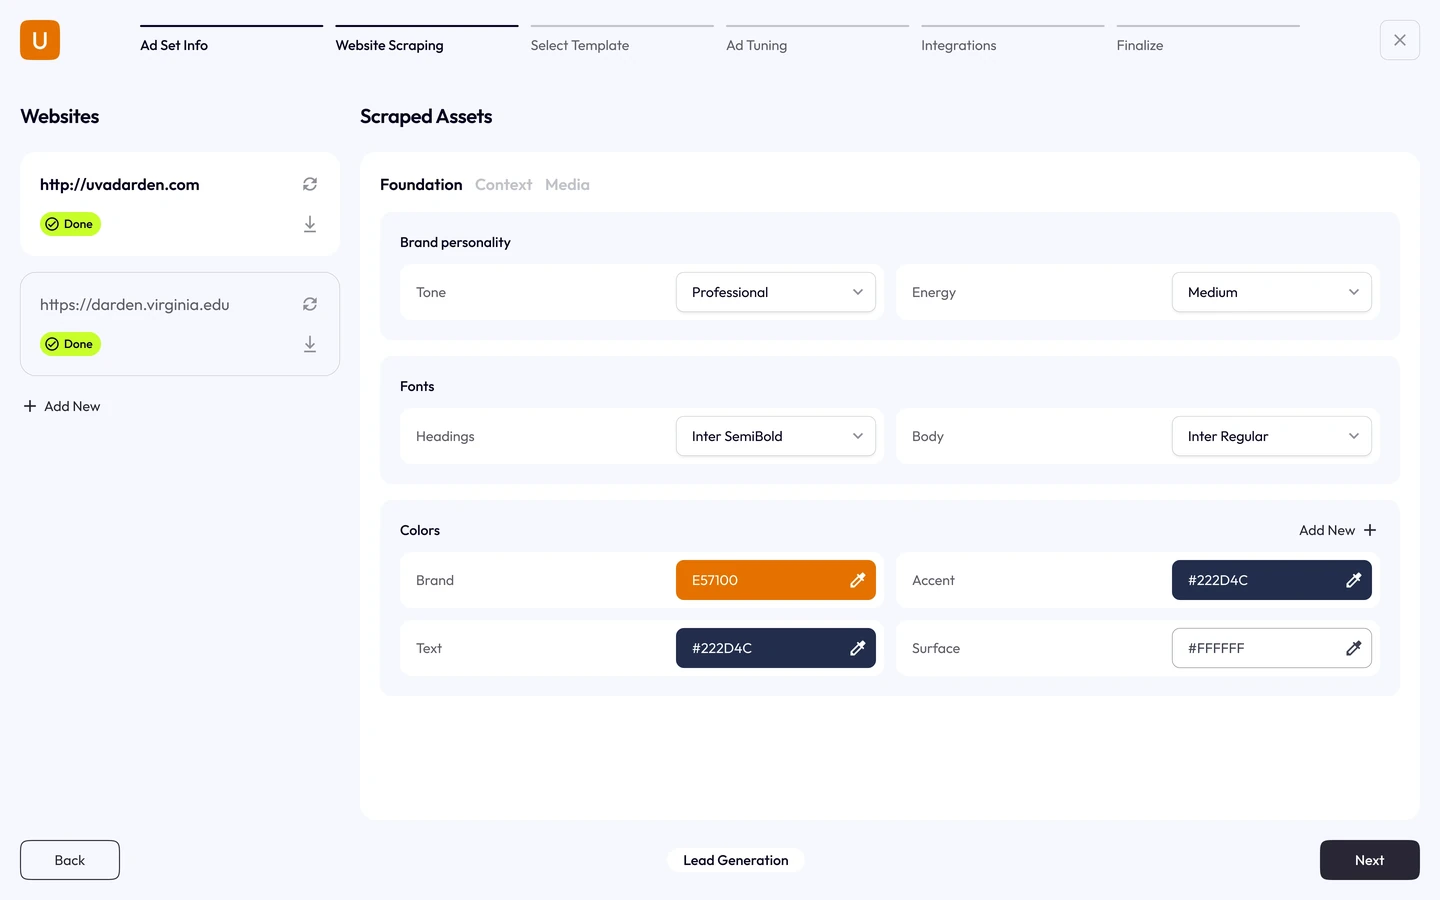This screenshot has height=900, width=1440.
Task: Open the Tone dropdown set to Professional
Action: click(776, 292)
